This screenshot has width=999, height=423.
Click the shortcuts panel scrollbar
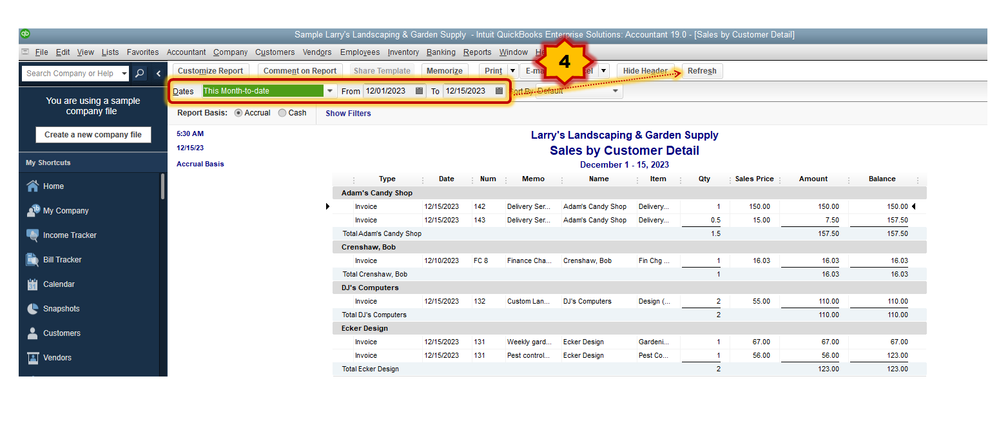pyautogui.click(x=163, y=186)
